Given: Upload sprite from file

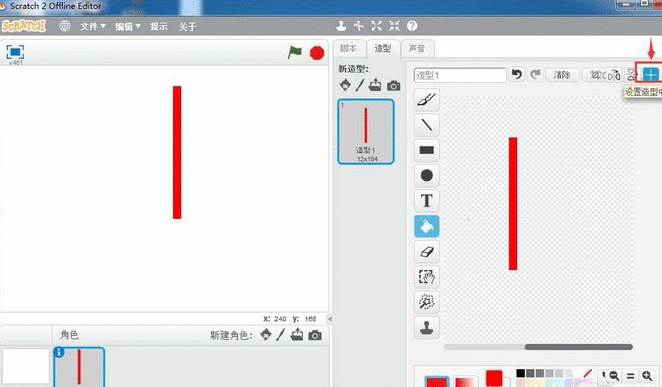Looking at the screenshot, I should [297, 335].
